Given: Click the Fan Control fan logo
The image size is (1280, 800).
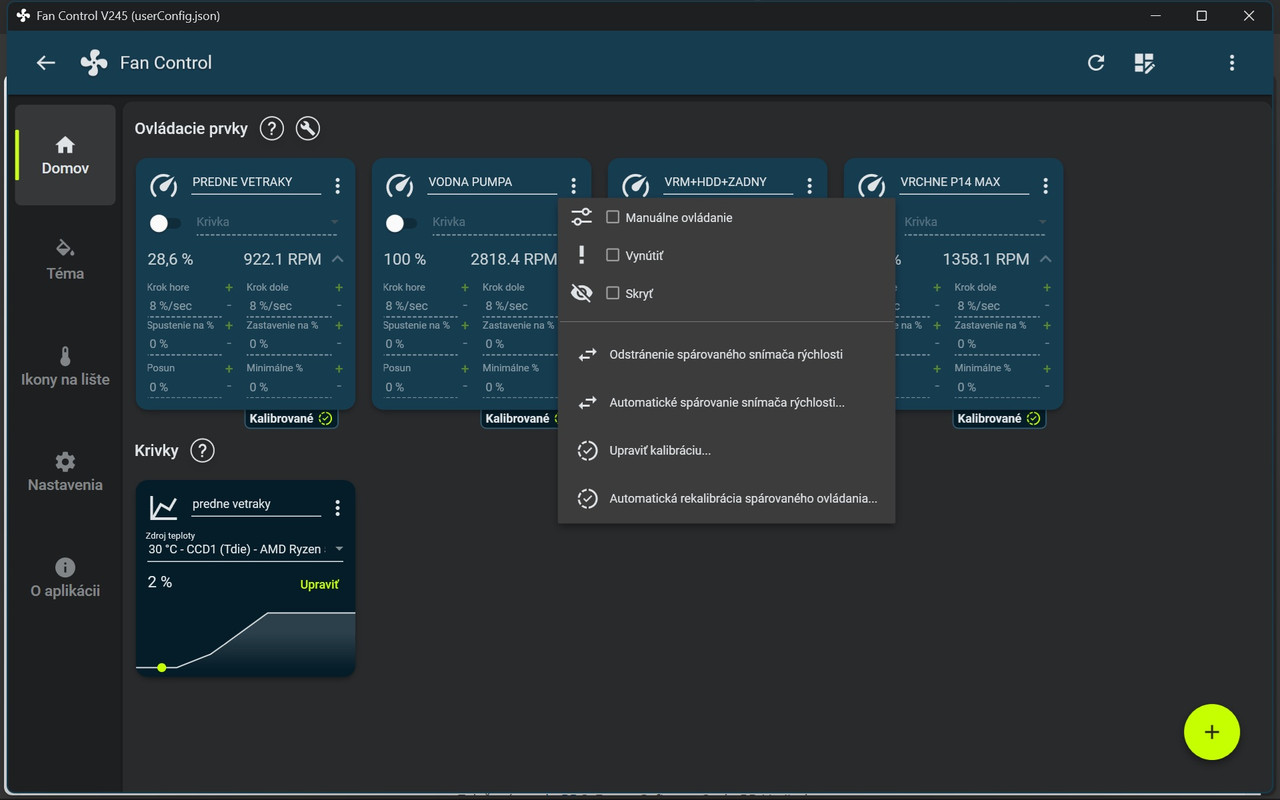Looking at the screenshot, I should tap(94, 63).
